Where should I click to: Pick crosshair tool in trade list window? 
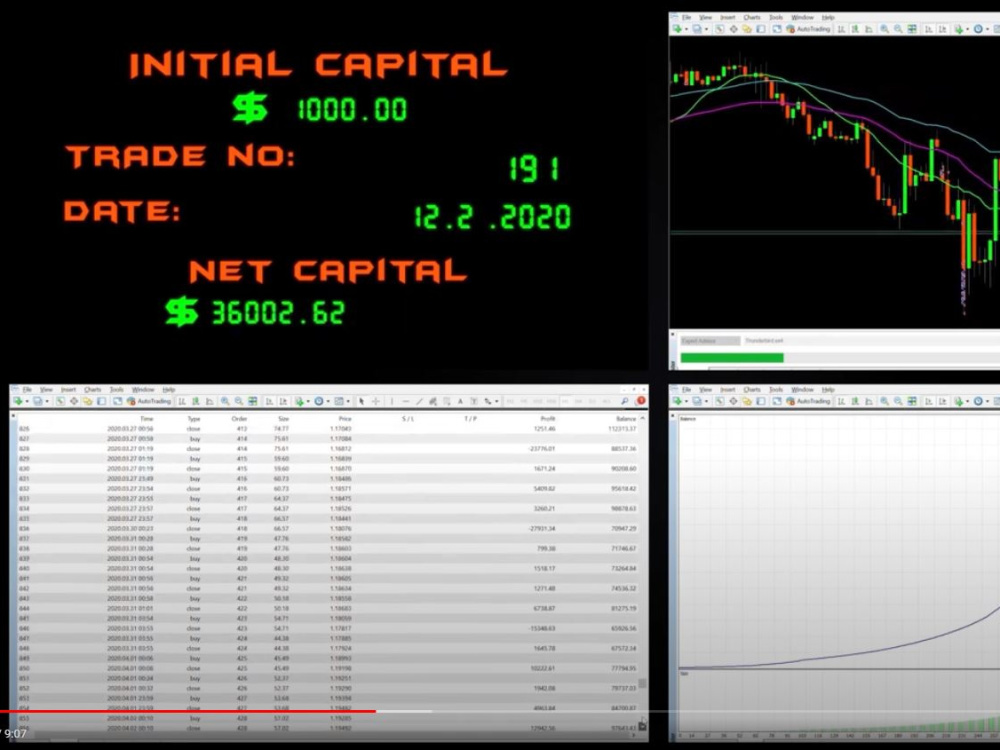(376, 401)
